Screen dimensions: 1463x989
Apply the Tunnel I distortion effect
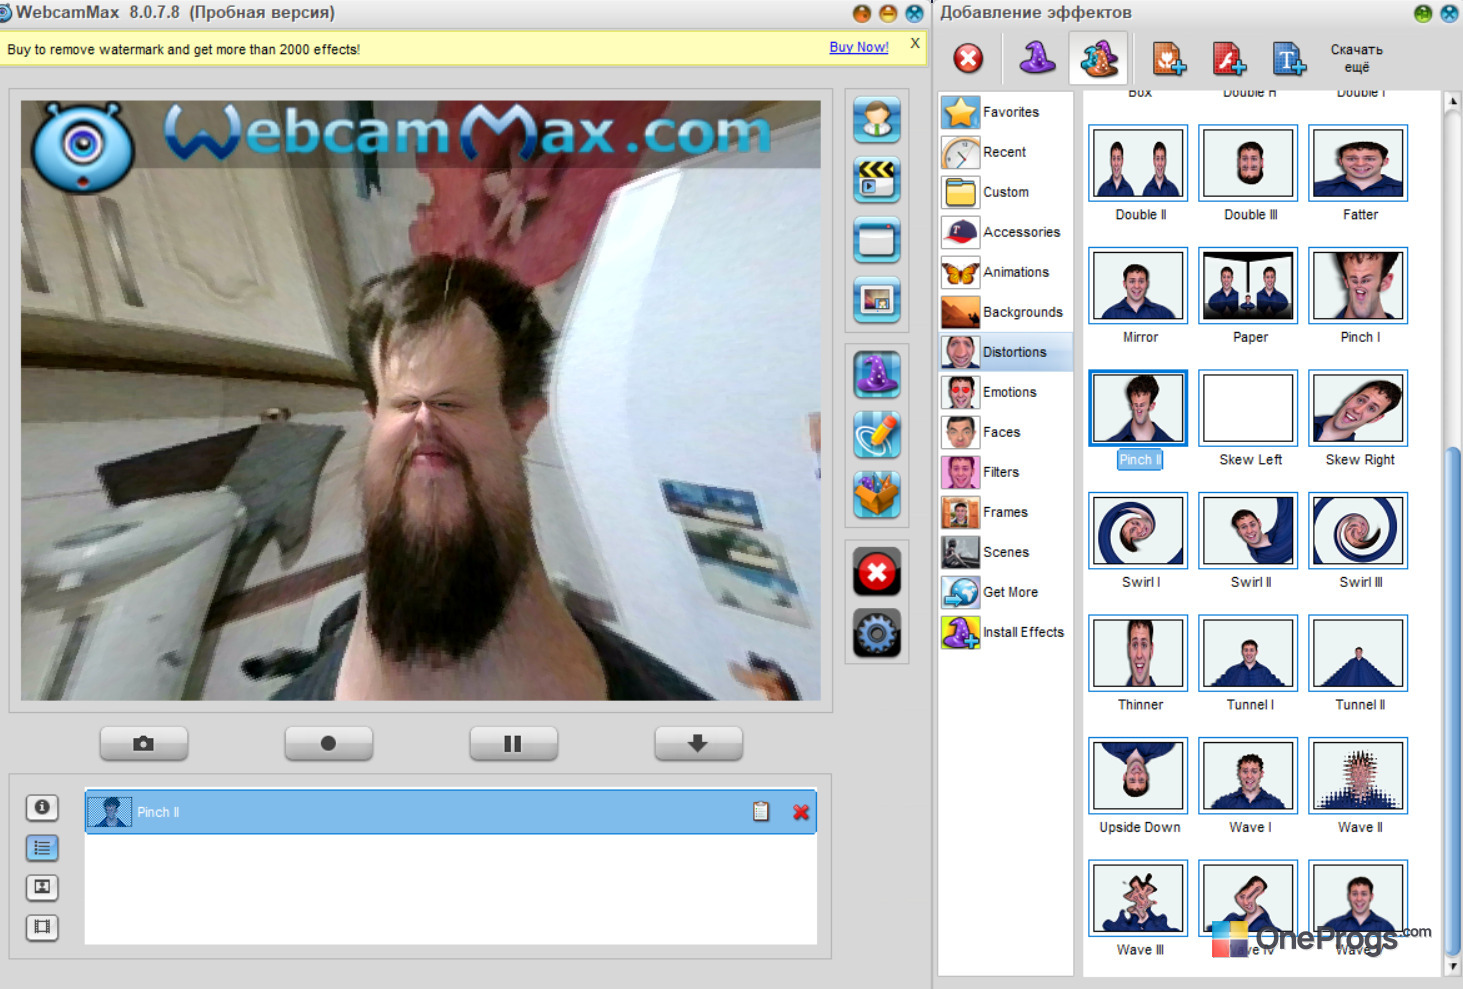(x=1249, y=653)
